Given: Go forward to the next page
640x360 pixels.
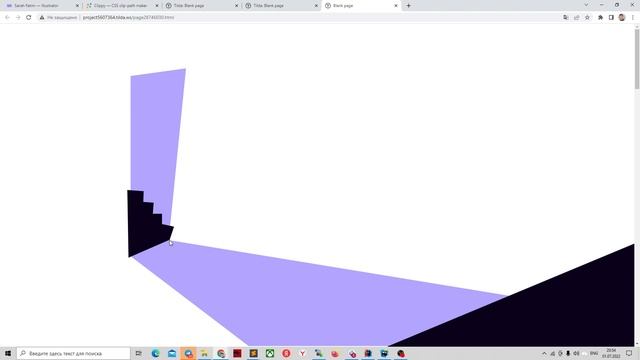Looking at the screenshot, I should (18, 18).
